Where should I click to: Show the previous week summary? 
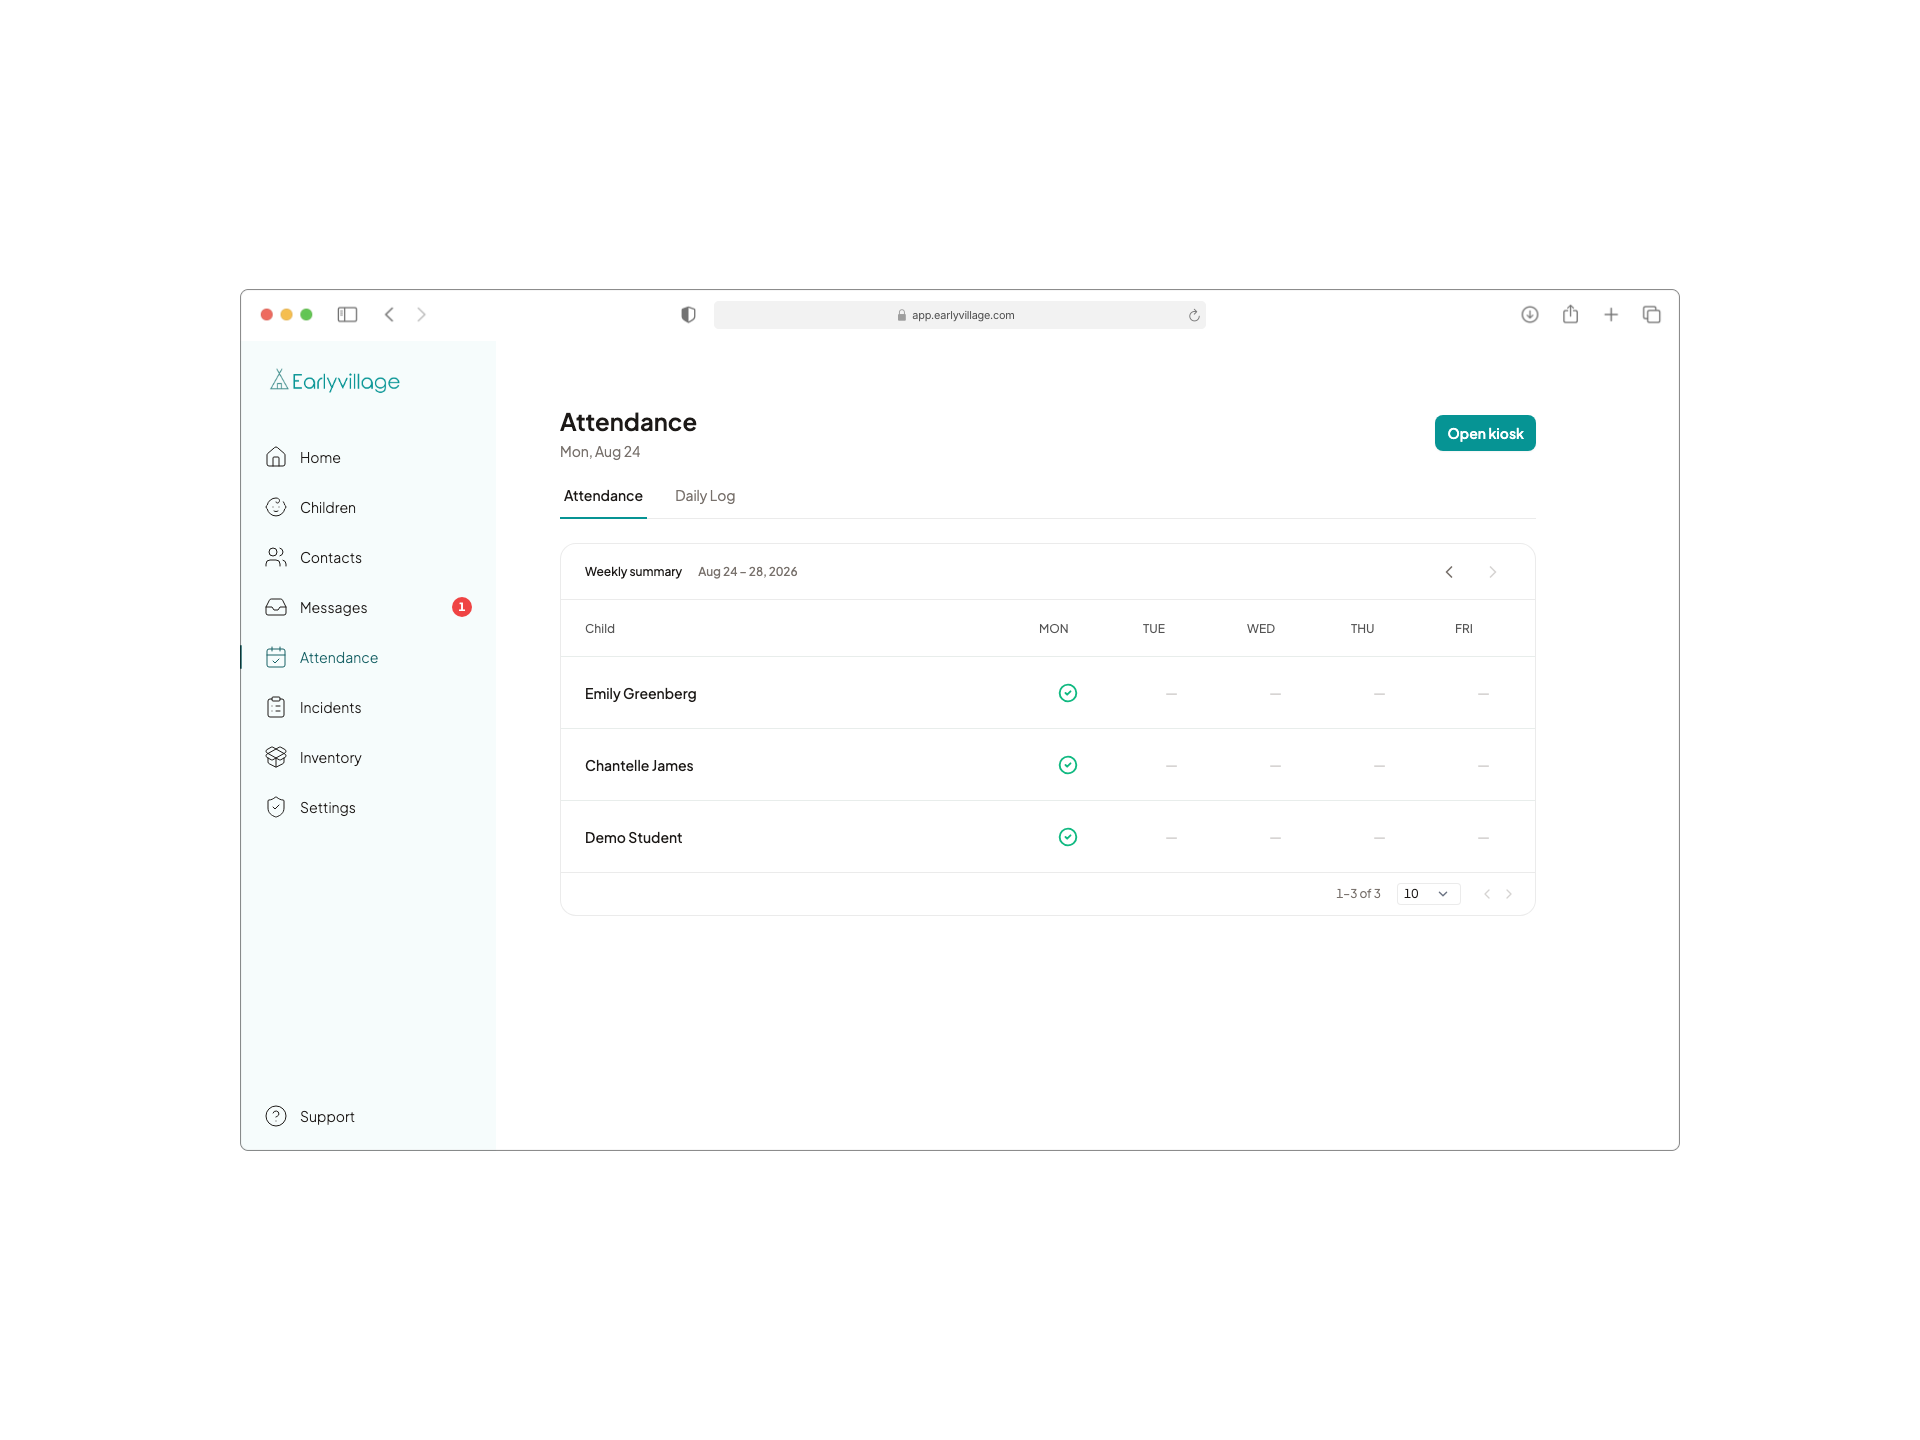pyautogui.click(x=1449, y=572)
